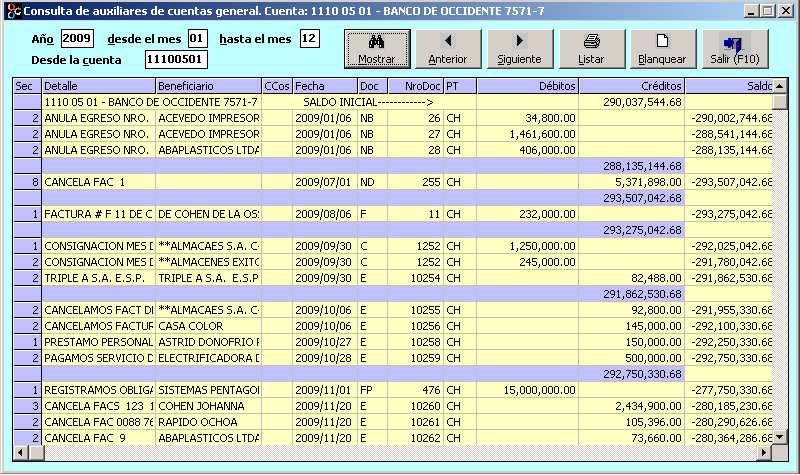
Task: Click the PT column header
Action: click(x=460, y=86)
